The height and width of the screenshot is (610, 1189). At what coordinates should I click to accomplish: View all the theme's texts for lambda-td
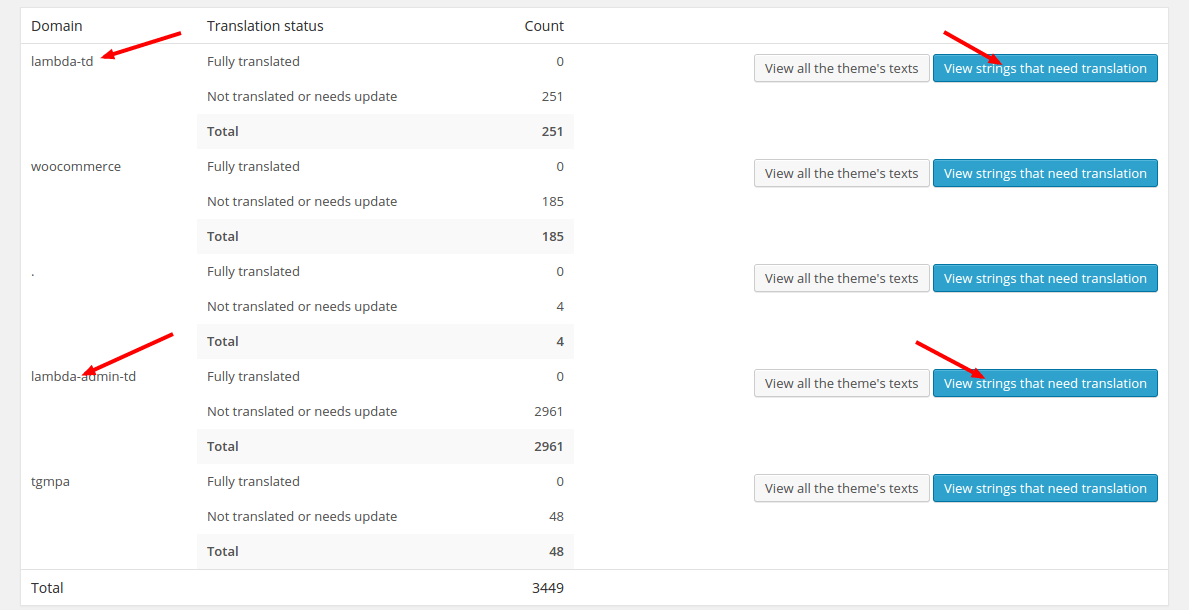tap(841, 68)
